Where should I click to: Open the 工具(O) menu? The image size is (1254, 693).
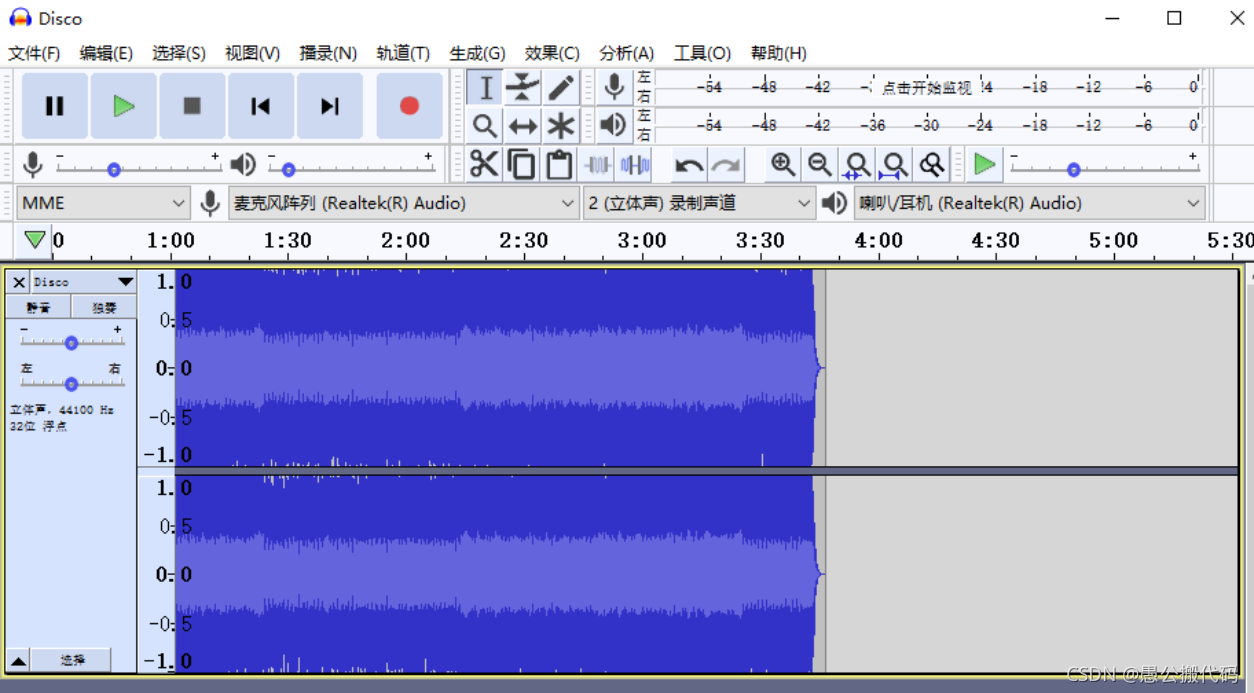coord(702,53)
